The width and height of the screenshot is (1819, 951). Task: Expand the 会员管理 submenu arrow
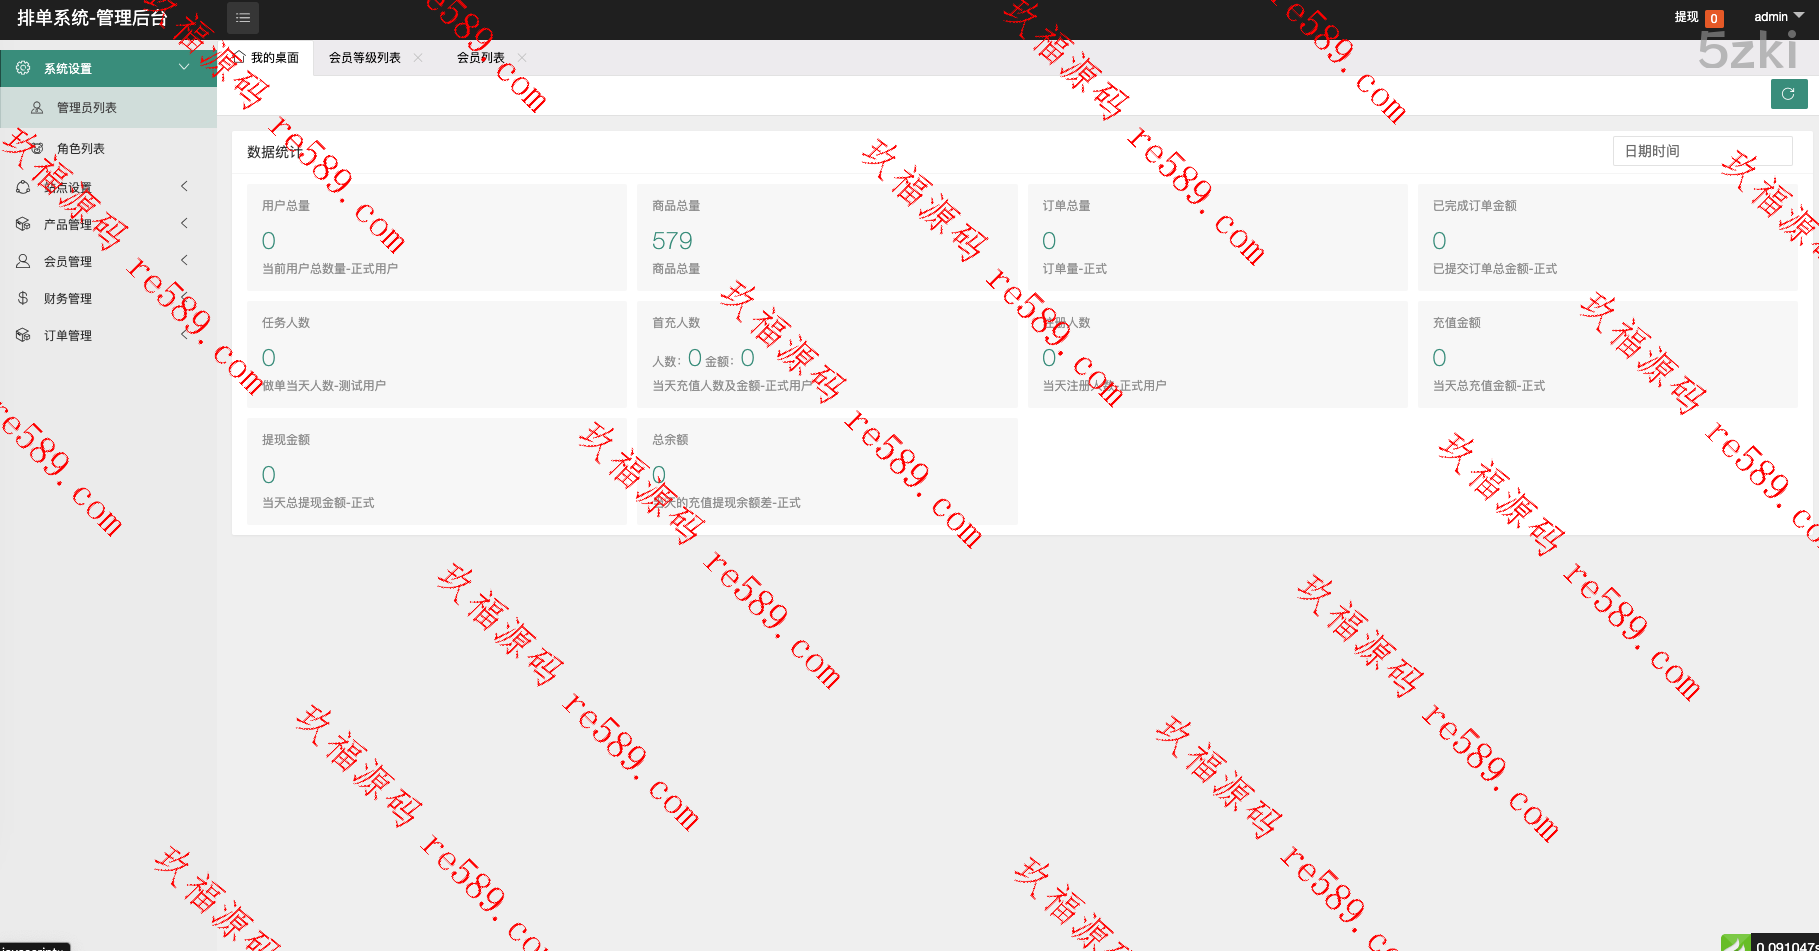184,260
